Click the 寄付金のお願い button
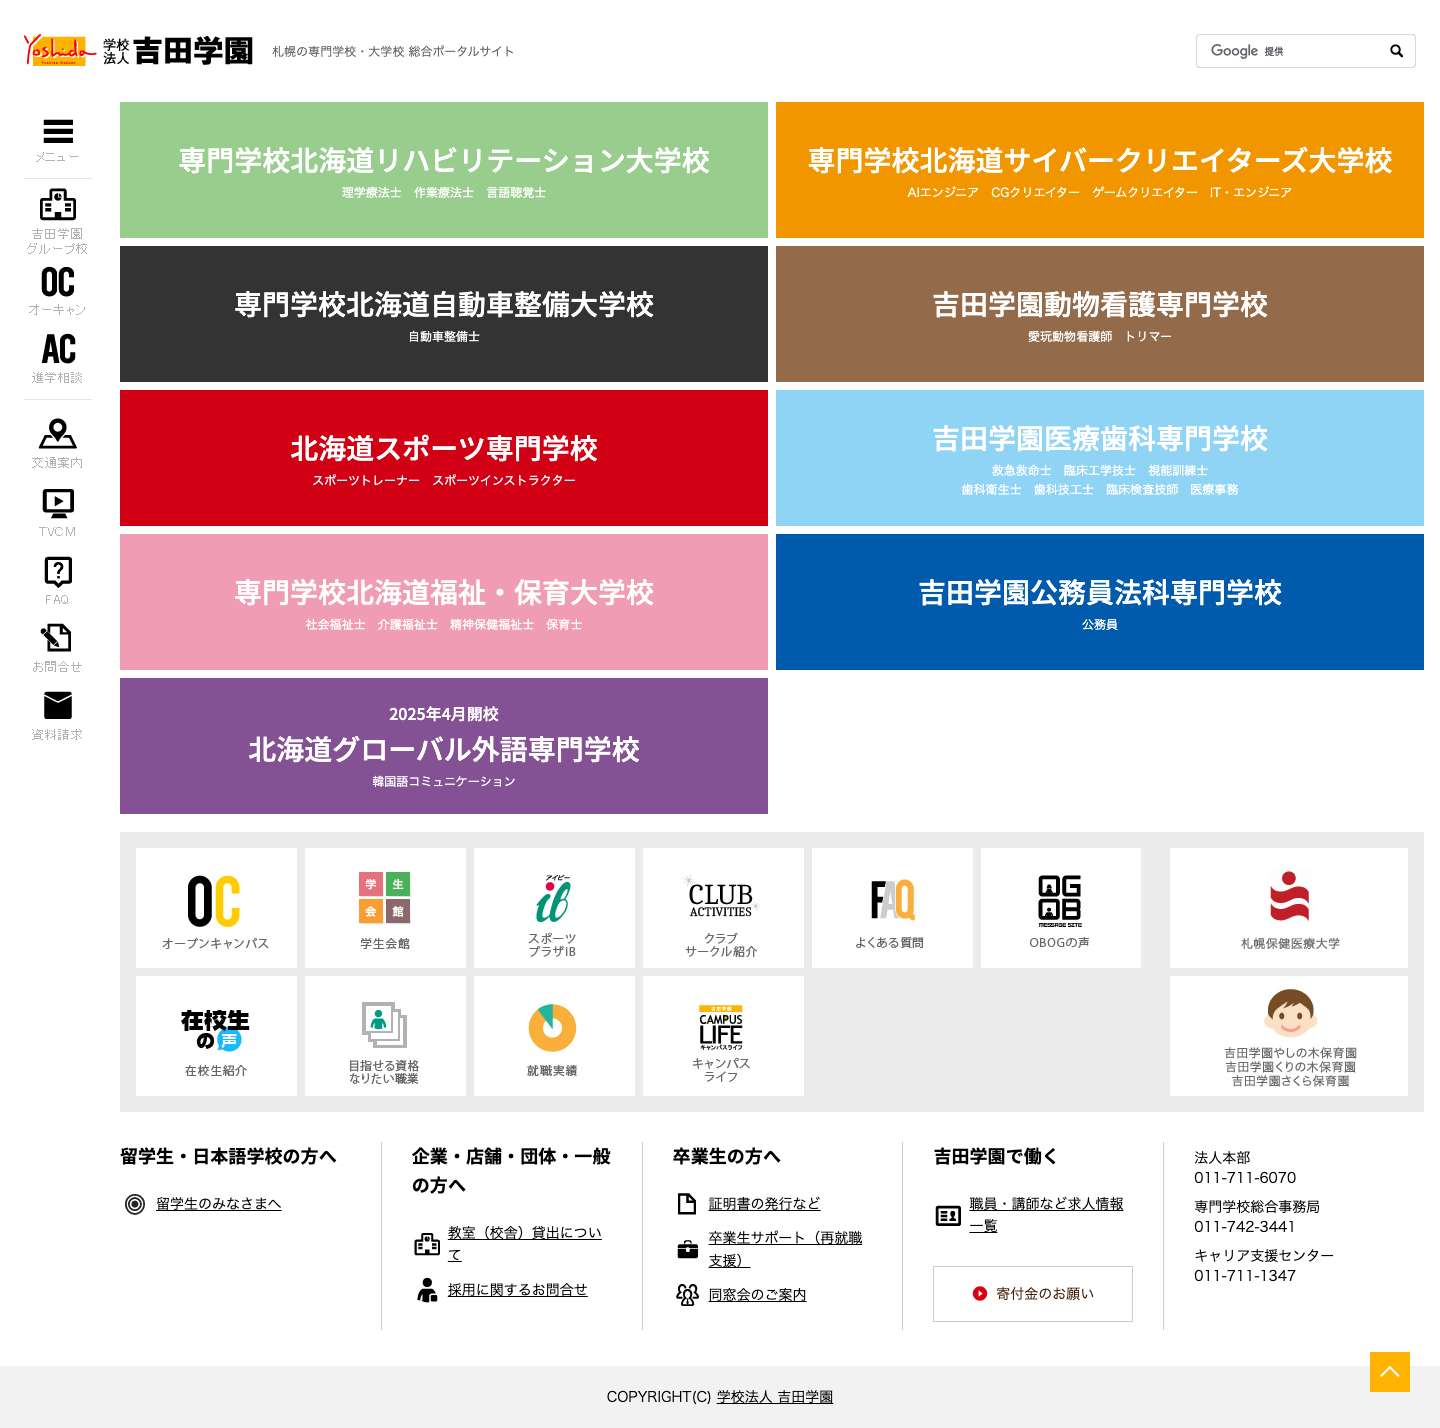Image resolution: width=1440 pixels, height=1428 pixels. [1032, 1293]
